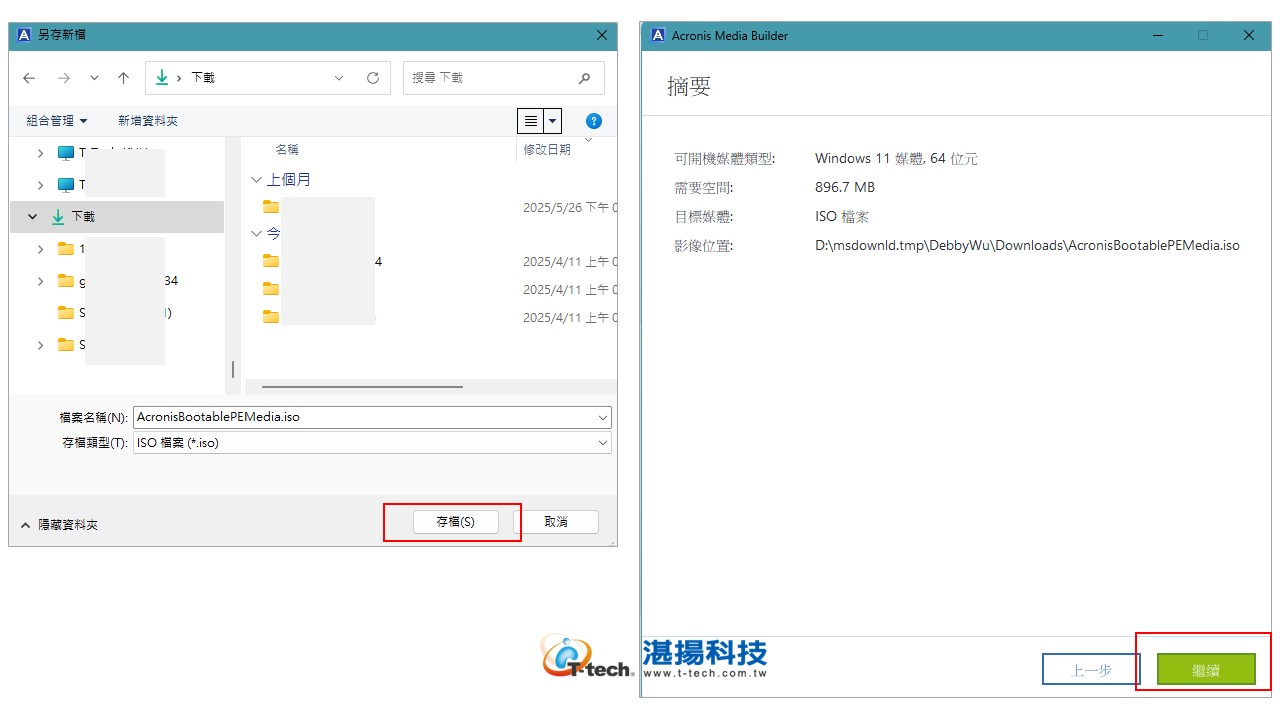Click 新增資料夾 to create a folder
Image resolution: width=1280 pixels, height=720 pixels.
148,121
